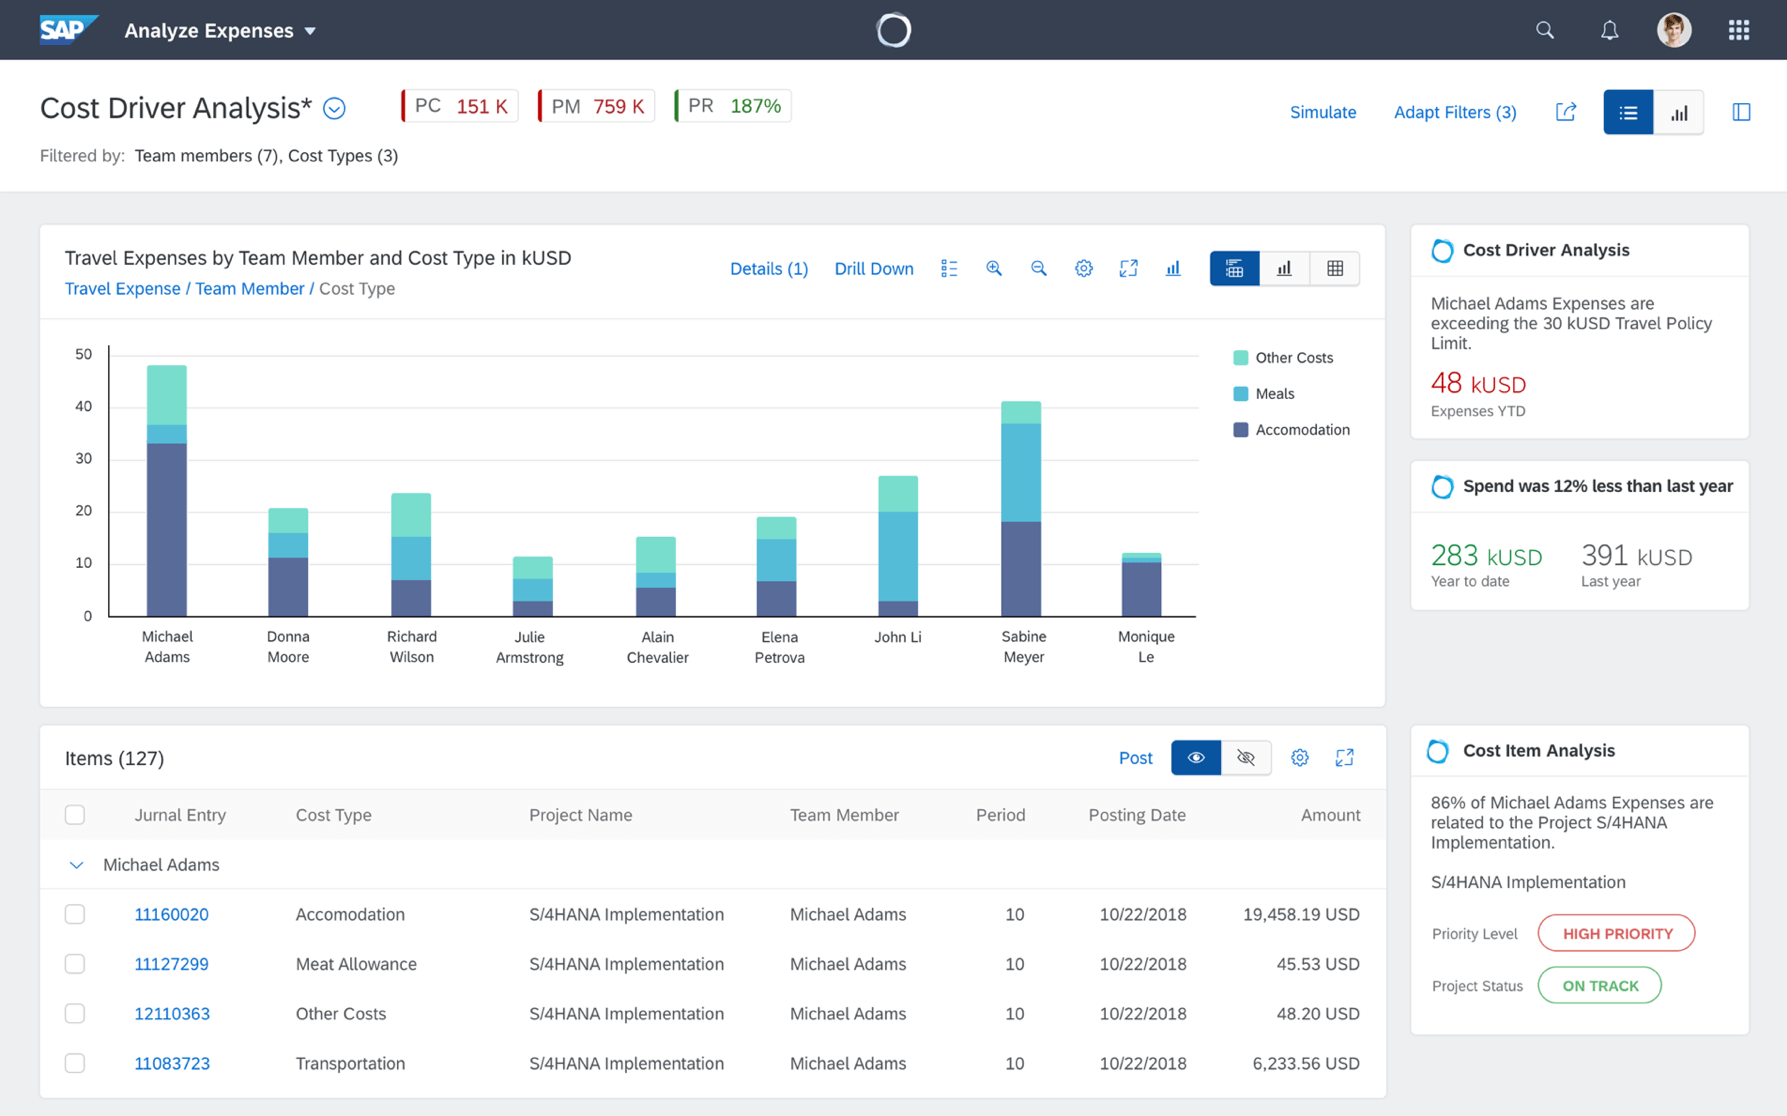Open journal entry 11127299

tap(171, 964)
